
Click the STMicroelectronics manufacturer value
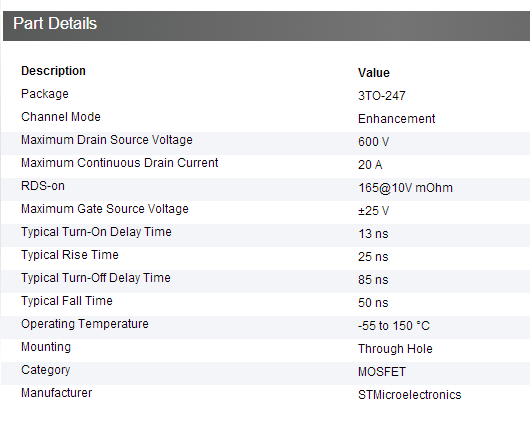(x=410, y=395)
